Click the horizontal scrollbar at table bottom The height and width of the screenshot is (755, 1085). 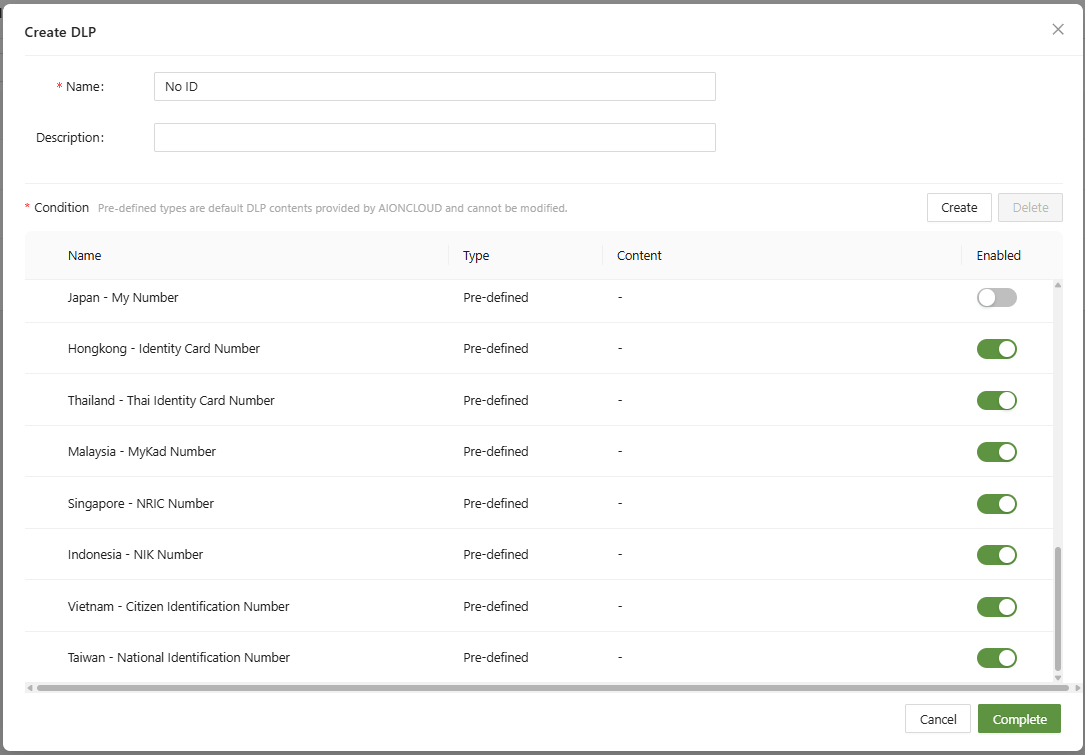tap(550, 688)
